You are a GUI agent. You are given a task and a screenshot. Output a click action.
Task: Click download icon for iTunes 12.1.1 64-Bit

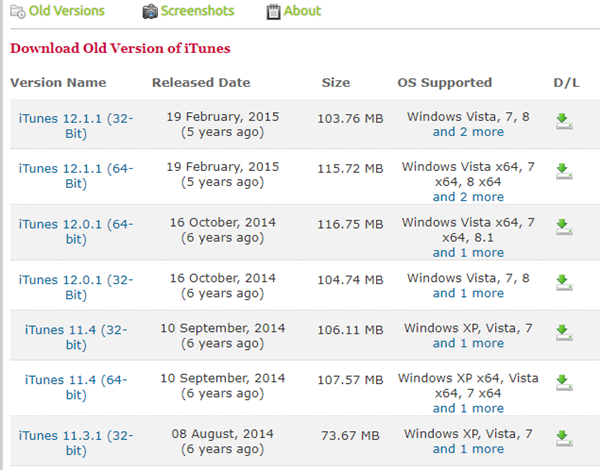pos(564,171)
